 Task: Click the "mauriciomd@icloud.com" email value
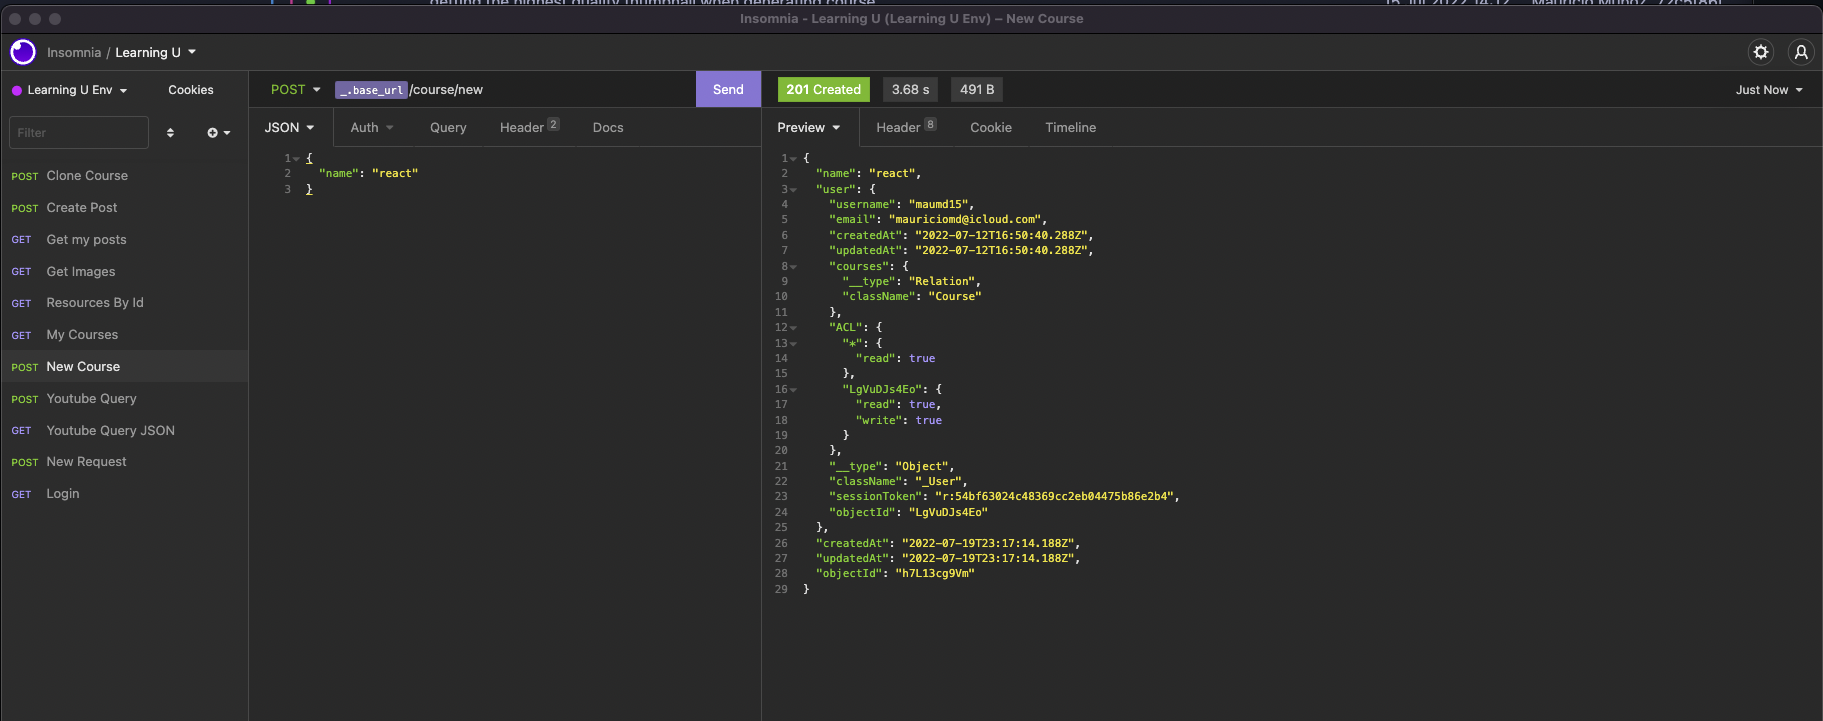[x=965, y=220]
